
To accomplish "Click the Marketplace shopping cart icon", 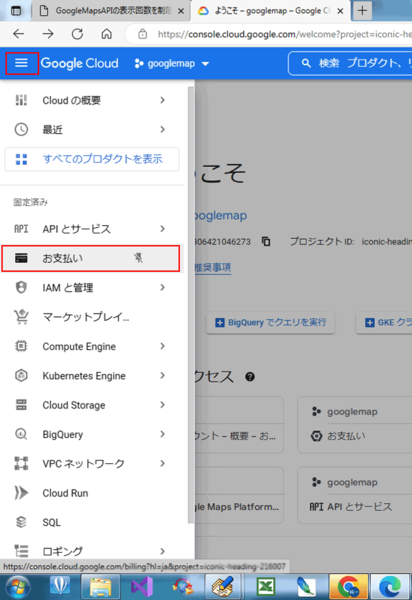I will 21,317.
